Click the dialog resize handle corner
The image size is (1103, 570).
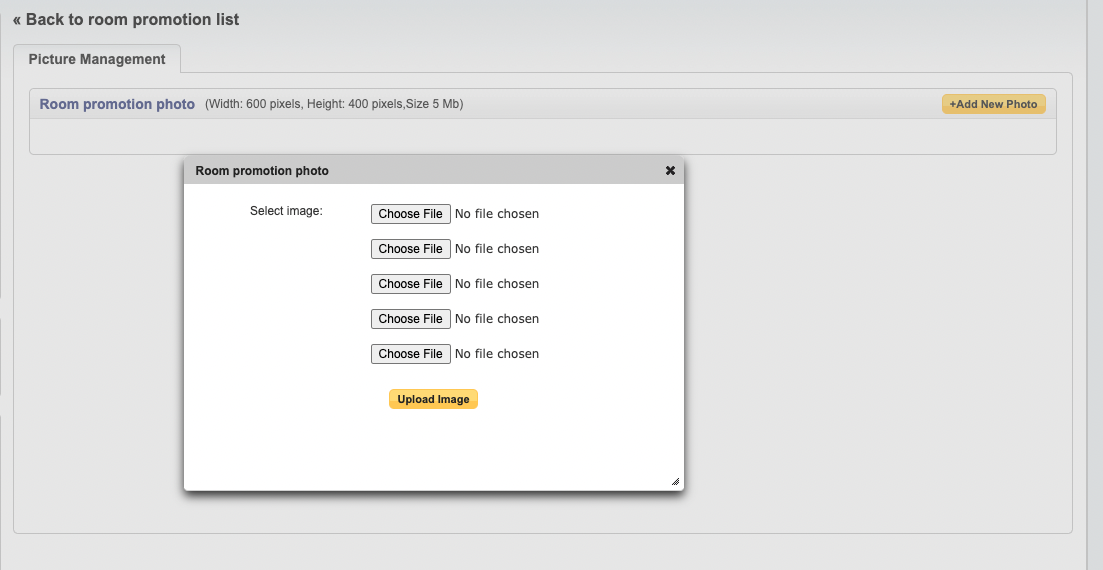coord(675,482)
